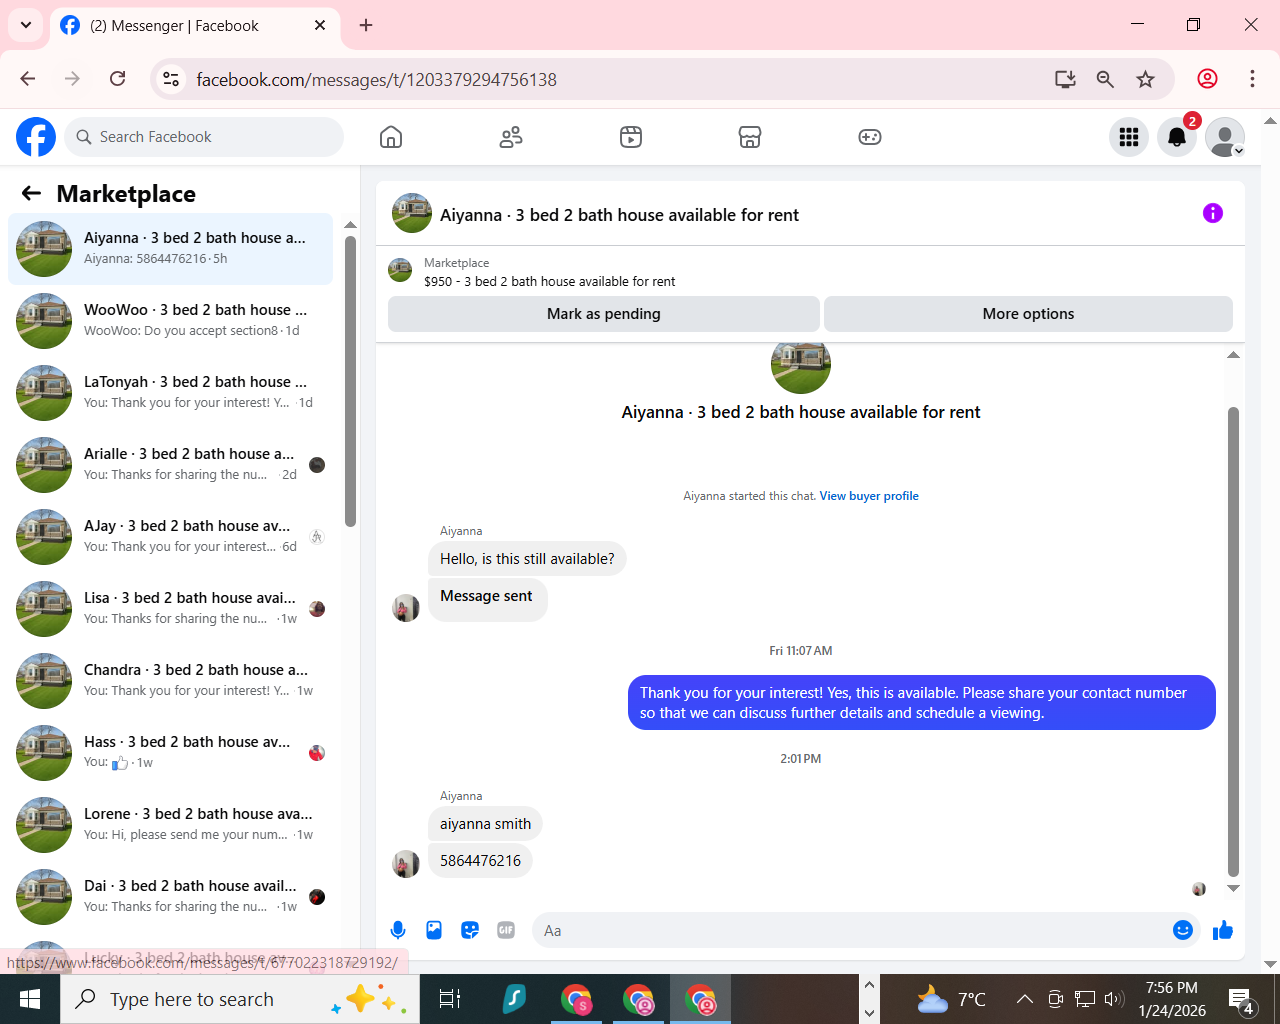Open site information icon in address bar
The height and width of the screenshot is (1024, 1280).
171,79
